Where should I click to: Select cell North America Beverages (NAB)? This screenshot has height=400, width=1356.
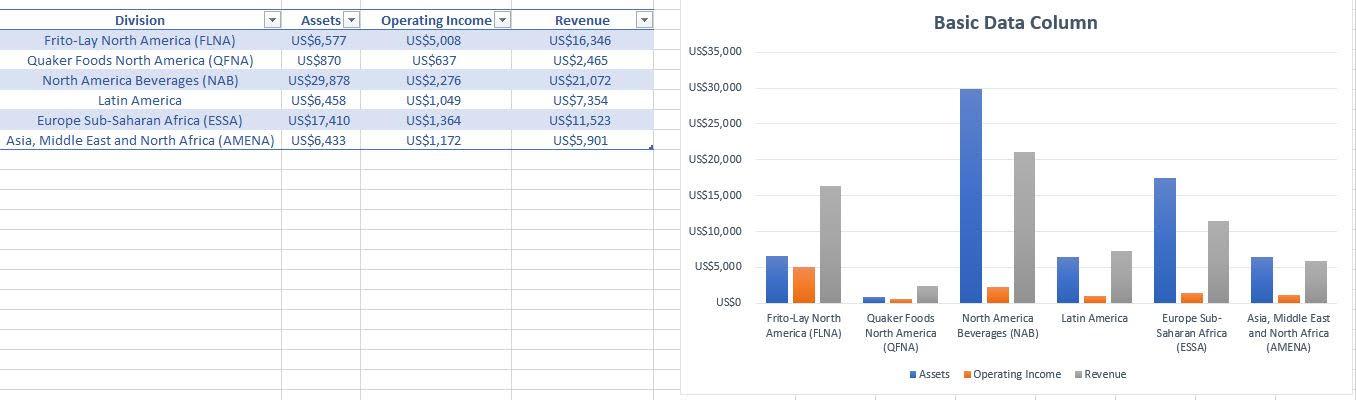[x=140, y=80]
